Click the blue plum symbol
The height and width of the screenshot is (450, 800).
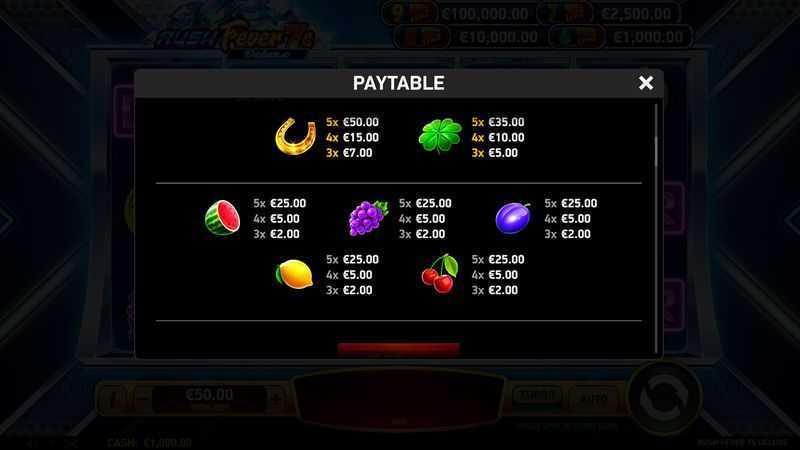click(513, 218)
